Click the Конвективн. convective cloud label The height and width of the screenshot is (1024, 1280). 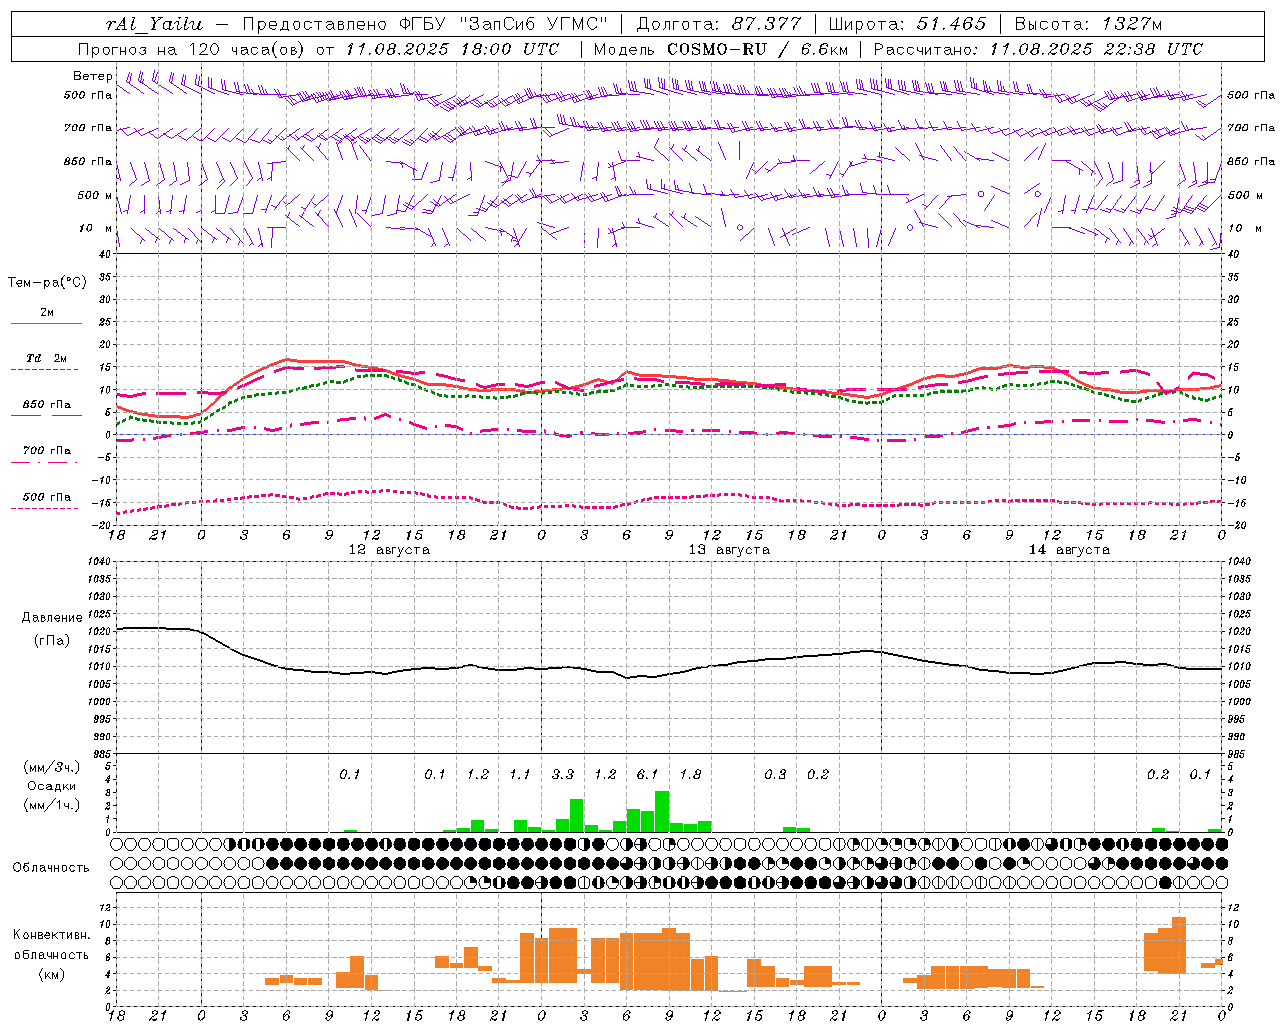(x=51, y=934)
